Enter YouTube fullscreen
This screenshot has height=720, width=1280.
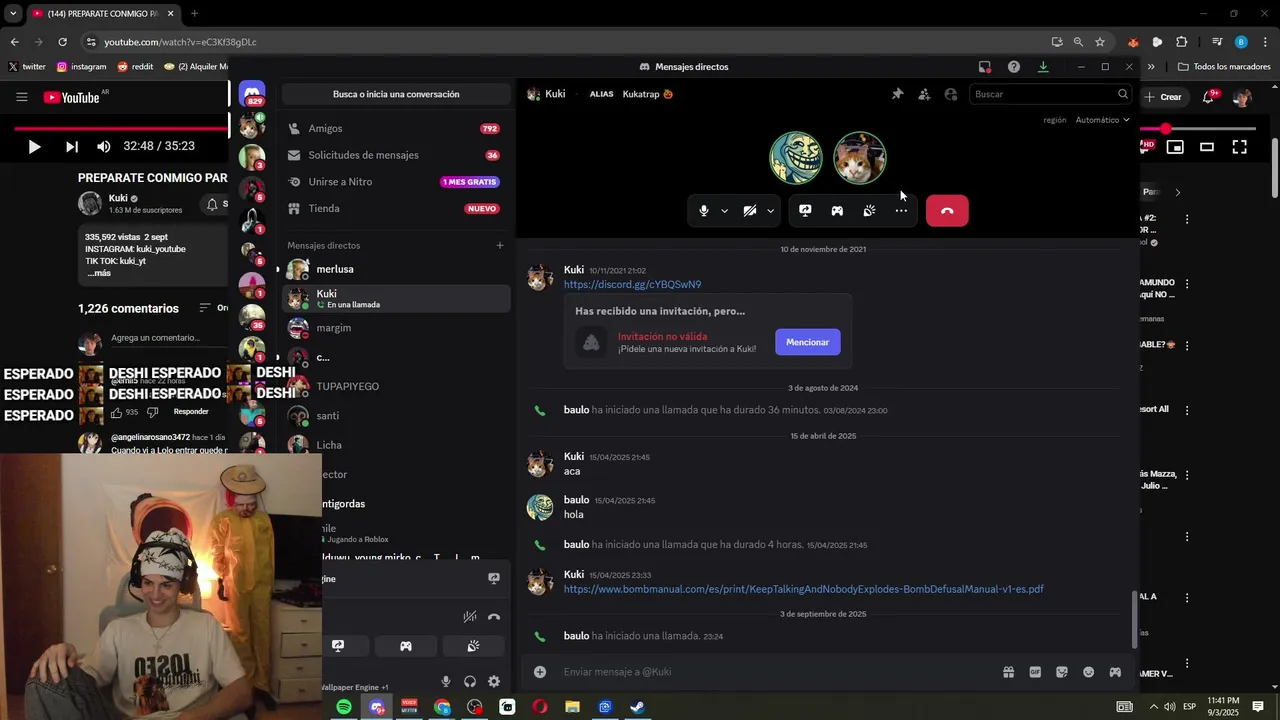point(1239,147)
